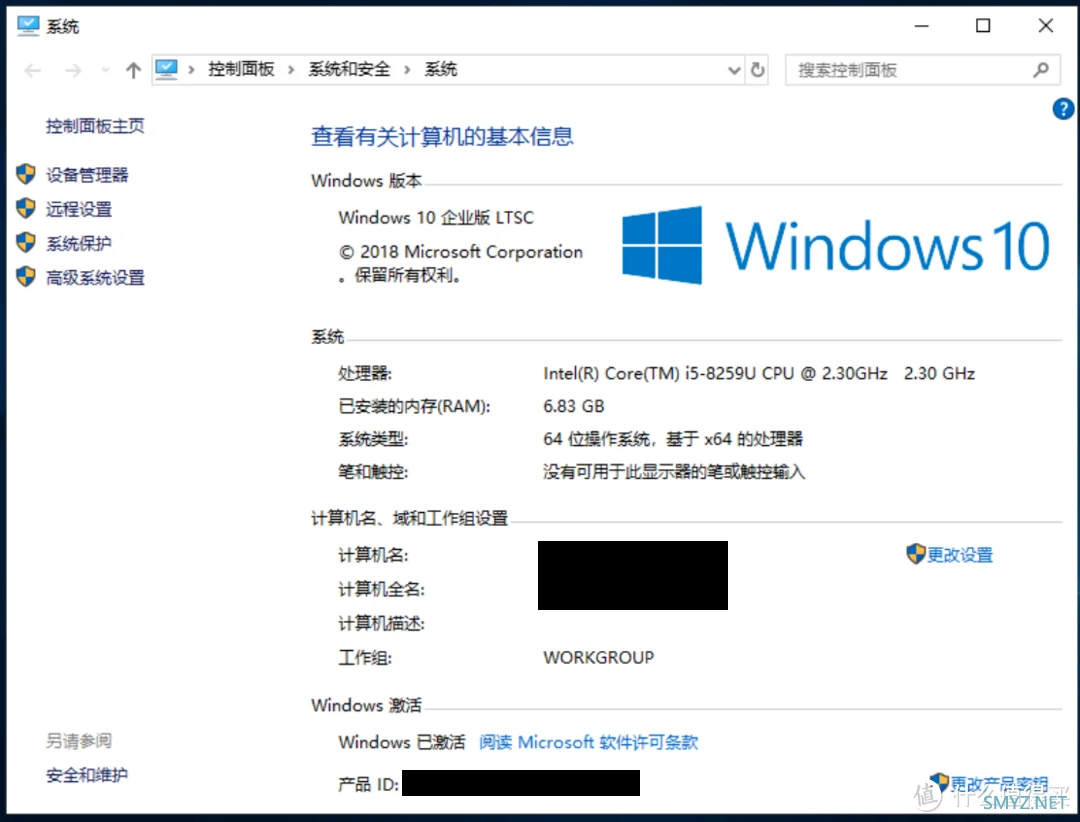Image resolution: width=1080 pixels, height=822 pixels.
Task: Open 系统保护 link
Action: 79,244
